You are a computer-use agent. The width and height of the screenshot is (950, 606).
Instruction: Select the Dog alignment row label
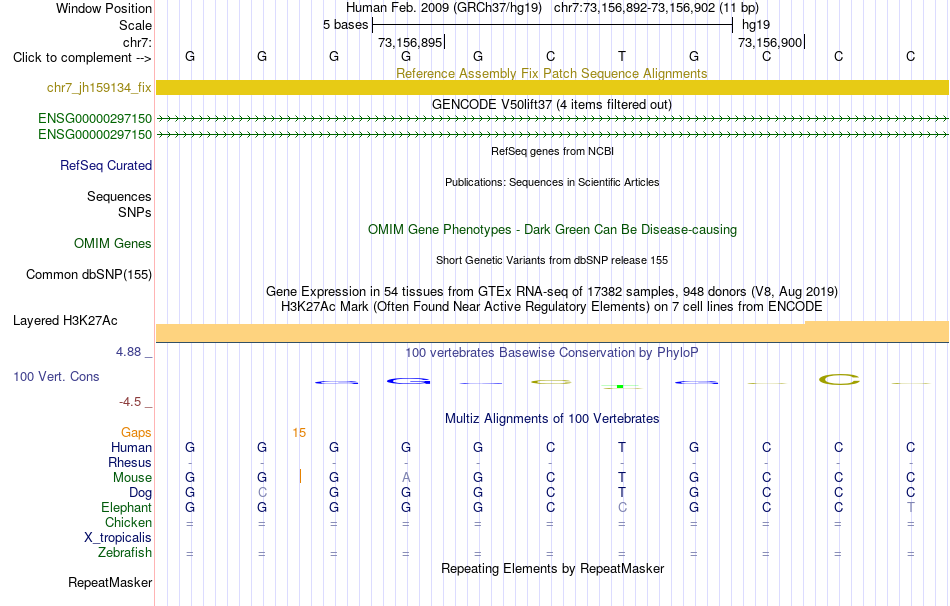pos(140,493)
